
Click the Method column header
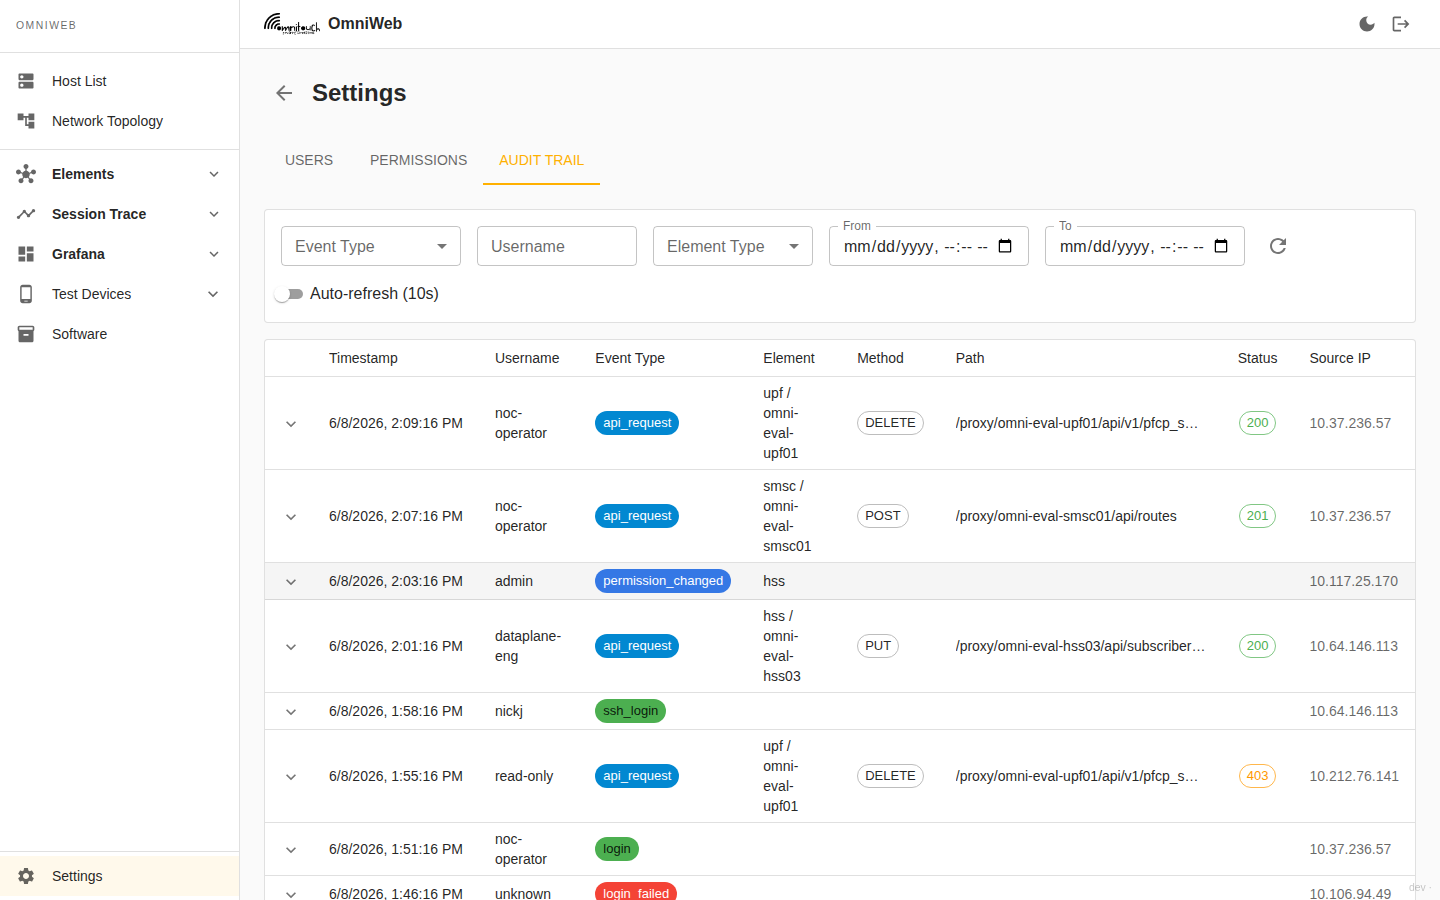tap(880, 358)
